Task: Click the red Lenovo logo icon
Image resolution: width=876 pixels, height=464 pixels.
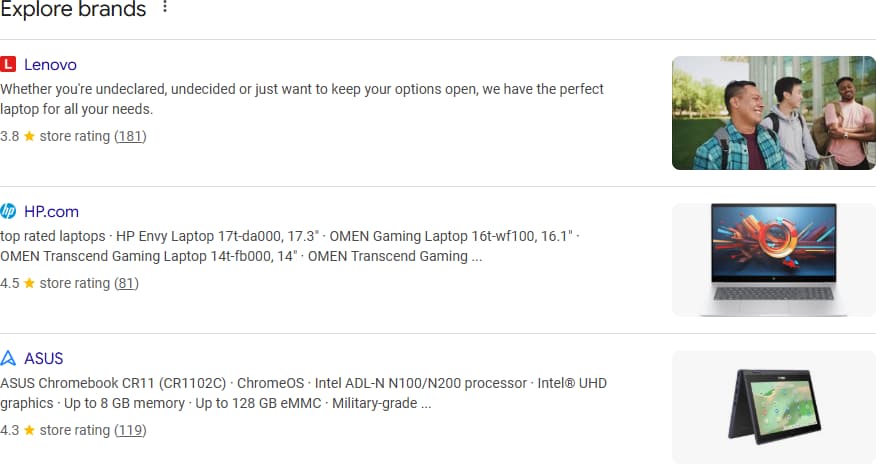Action: [8, 64]
